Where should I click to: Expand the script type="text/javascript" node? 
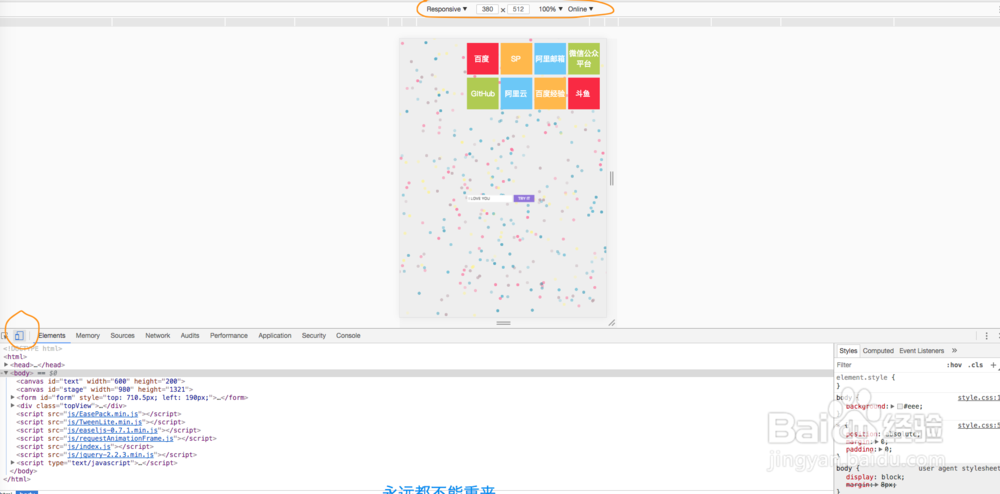[x=13, y=463]
